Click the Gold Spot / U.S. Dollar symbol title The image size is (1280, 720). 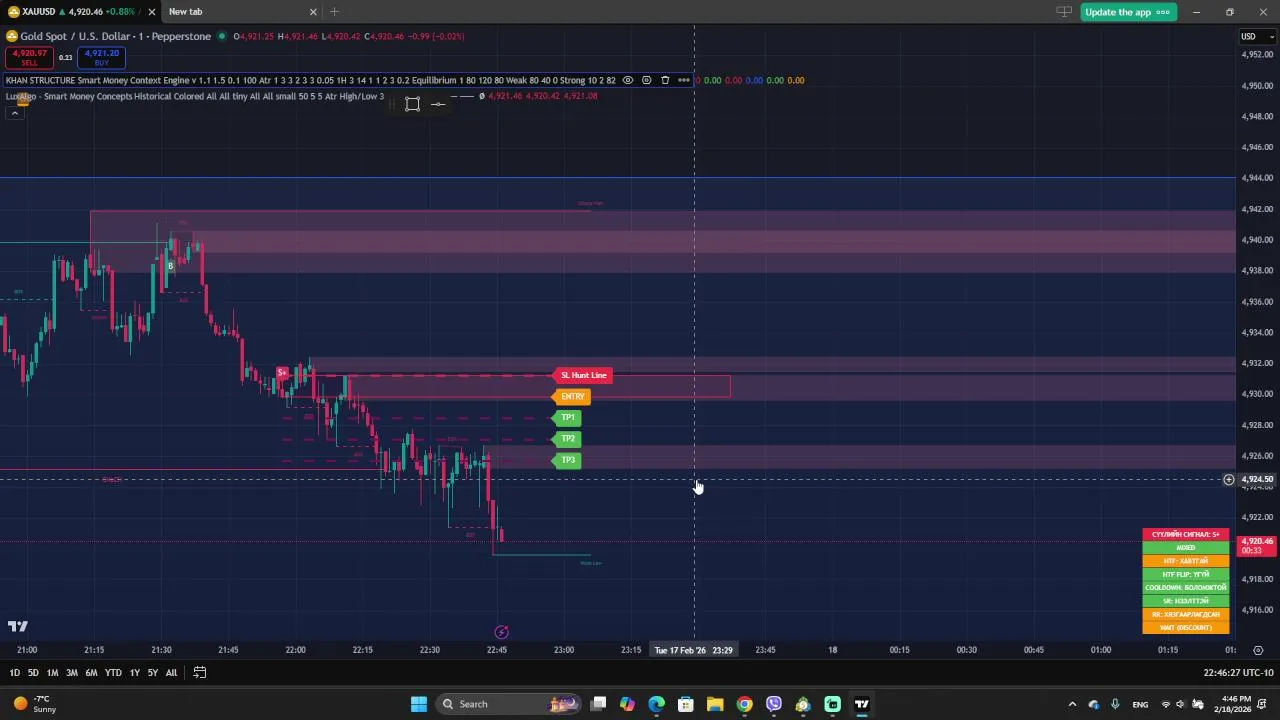pyautogui.click(x=116, y=37)
